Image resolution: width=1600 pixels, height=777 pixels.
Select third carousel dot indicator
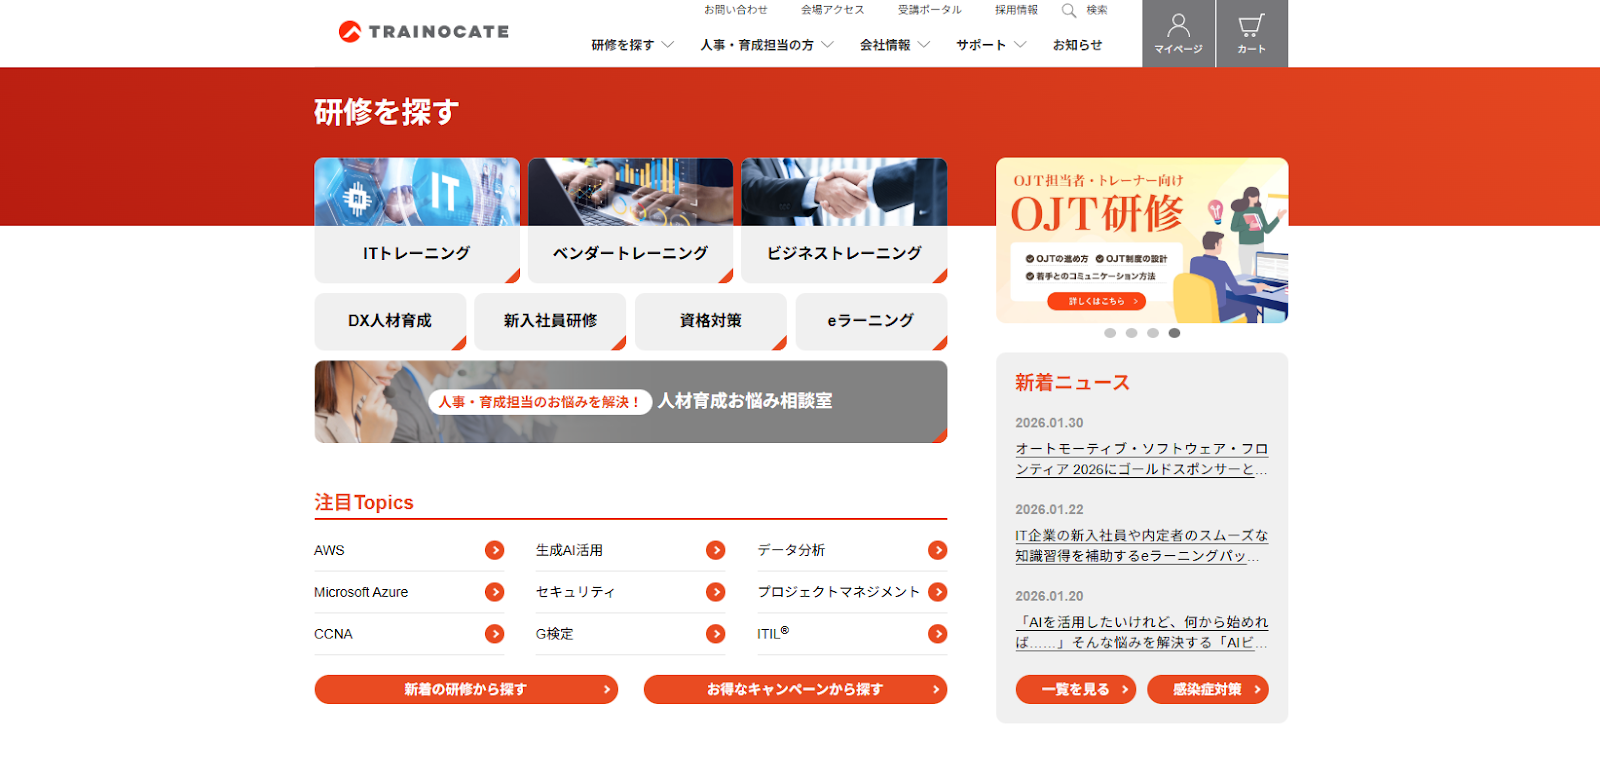click(x=1153, y=333)
